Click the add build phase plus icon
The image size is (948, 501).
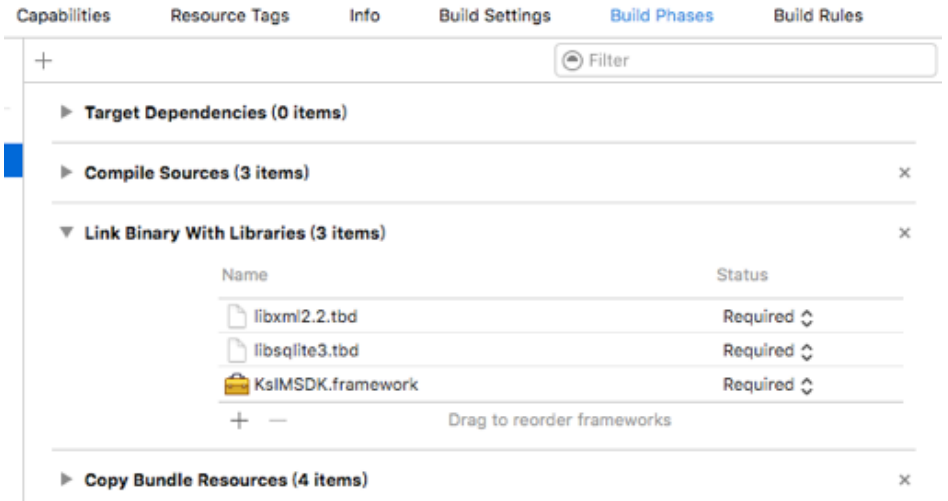[x=42, y=60]
